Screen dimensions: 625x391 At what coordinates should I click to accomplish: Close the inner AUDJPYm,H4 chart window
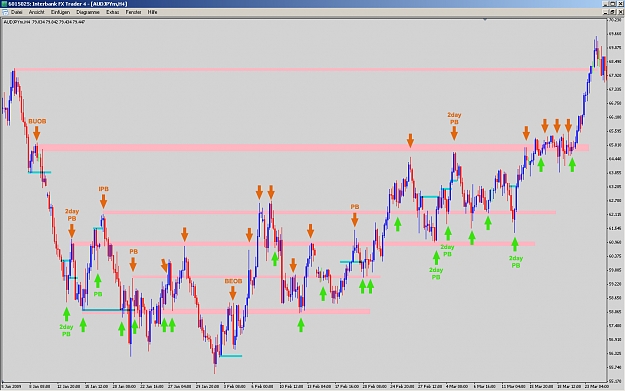[620, 12]
